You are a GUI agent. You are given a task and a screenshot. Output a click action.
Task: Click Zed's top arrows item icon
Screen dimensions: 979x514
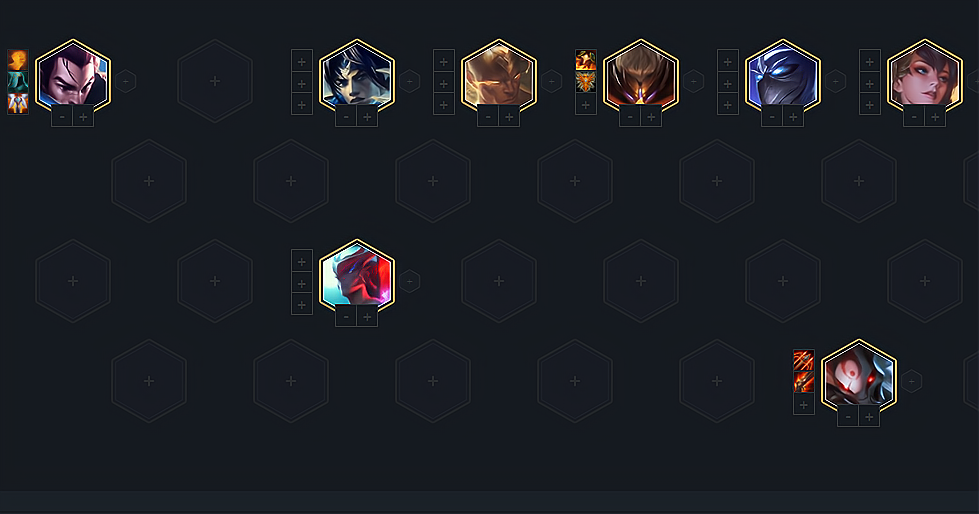(x=804, y=360)
